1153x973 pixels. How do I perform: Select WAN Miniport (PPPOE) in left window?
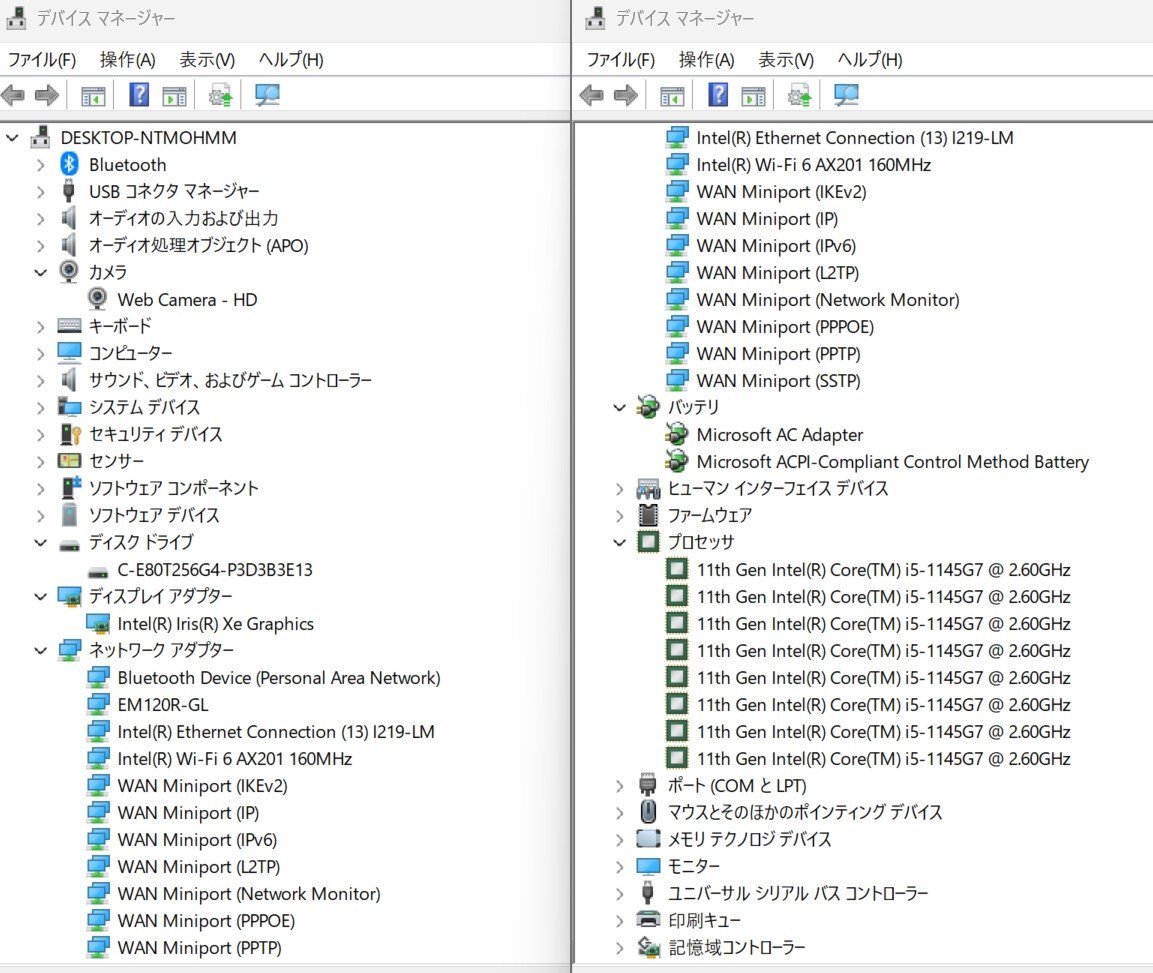point(206,920)
